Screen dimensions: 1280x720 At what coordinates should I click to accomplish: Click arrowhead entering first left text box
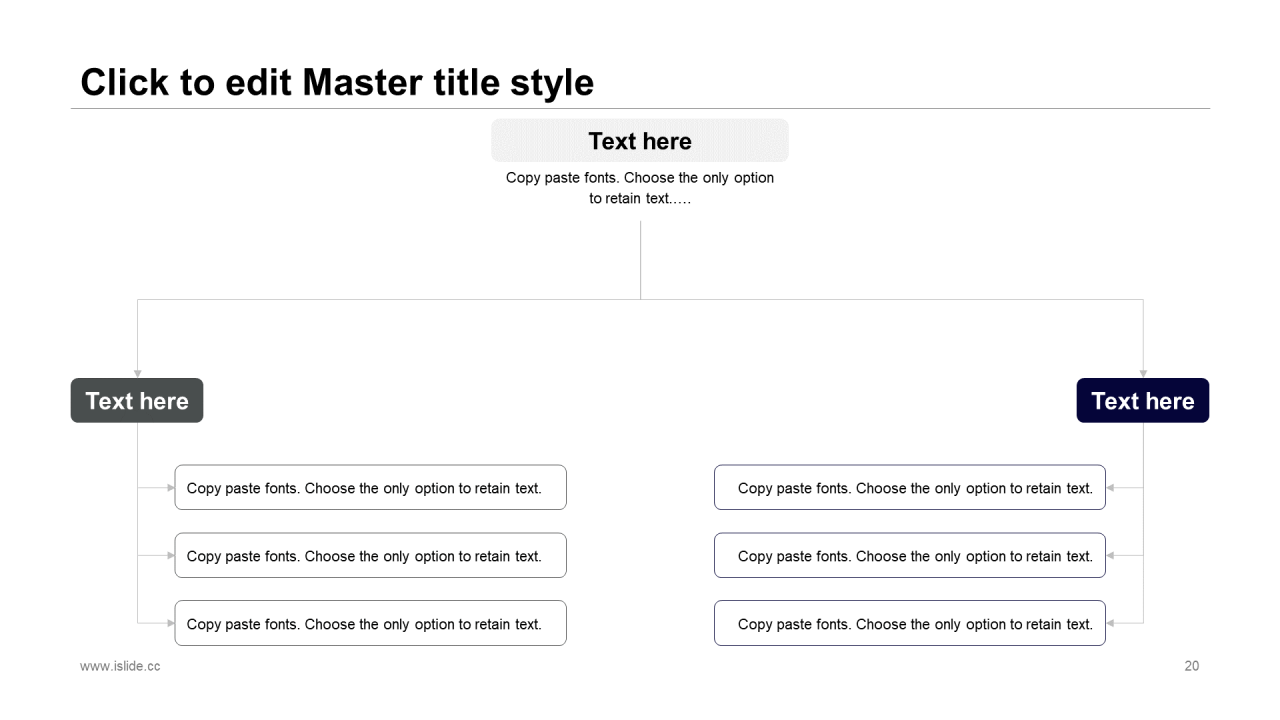170,488
